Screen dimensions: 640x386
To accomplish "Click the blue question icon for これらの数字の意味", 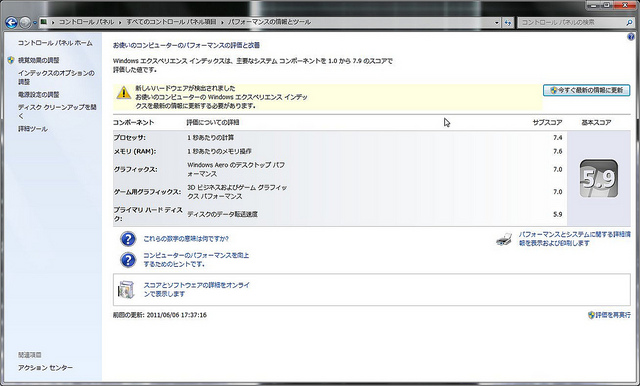I will pos(128,239).
